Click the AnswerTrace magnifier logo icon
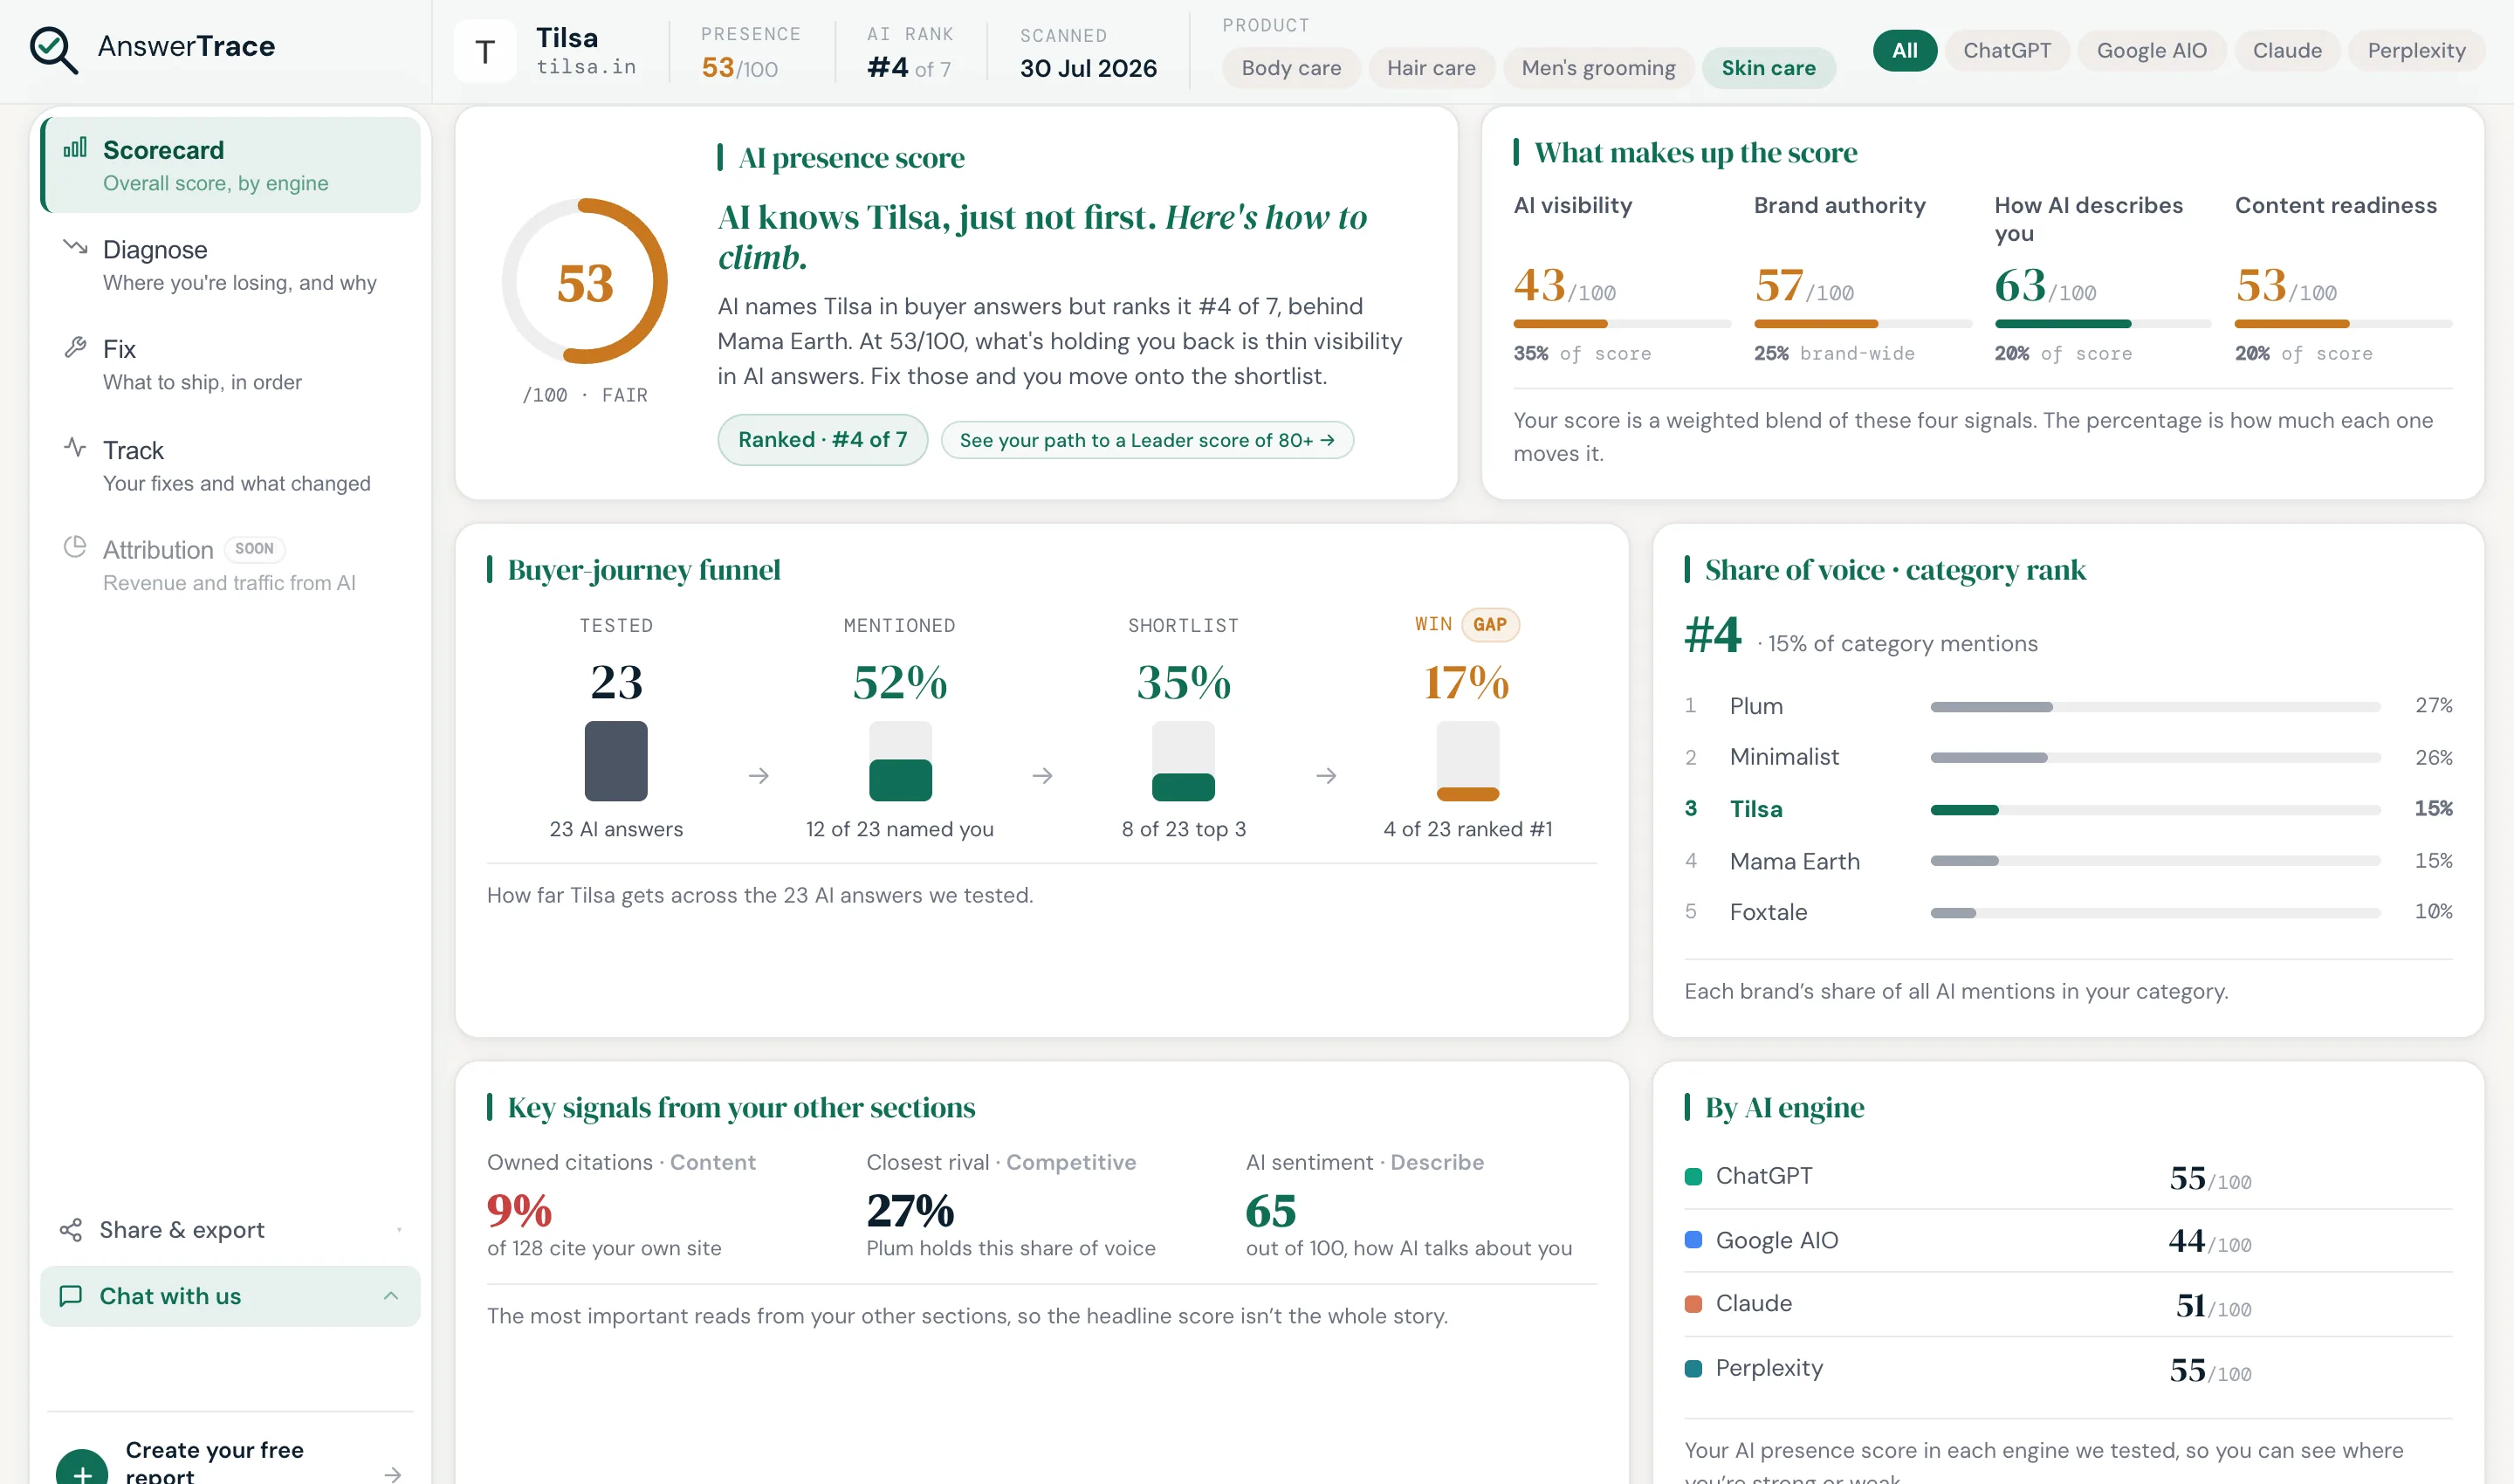Viewport: 2514px width, 1484px height. coord(53,49)
